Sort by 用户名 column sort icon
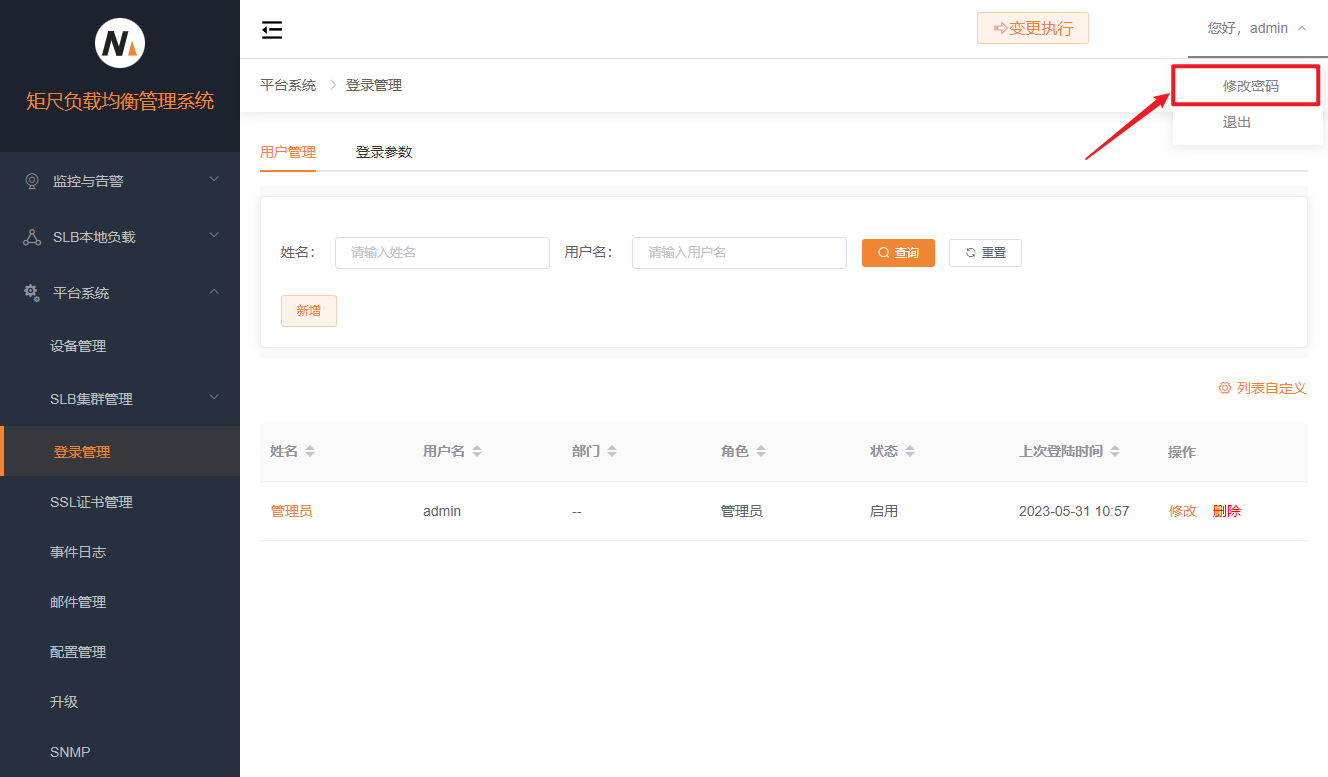The image size is (1328, 777). [x=477, y=452]
